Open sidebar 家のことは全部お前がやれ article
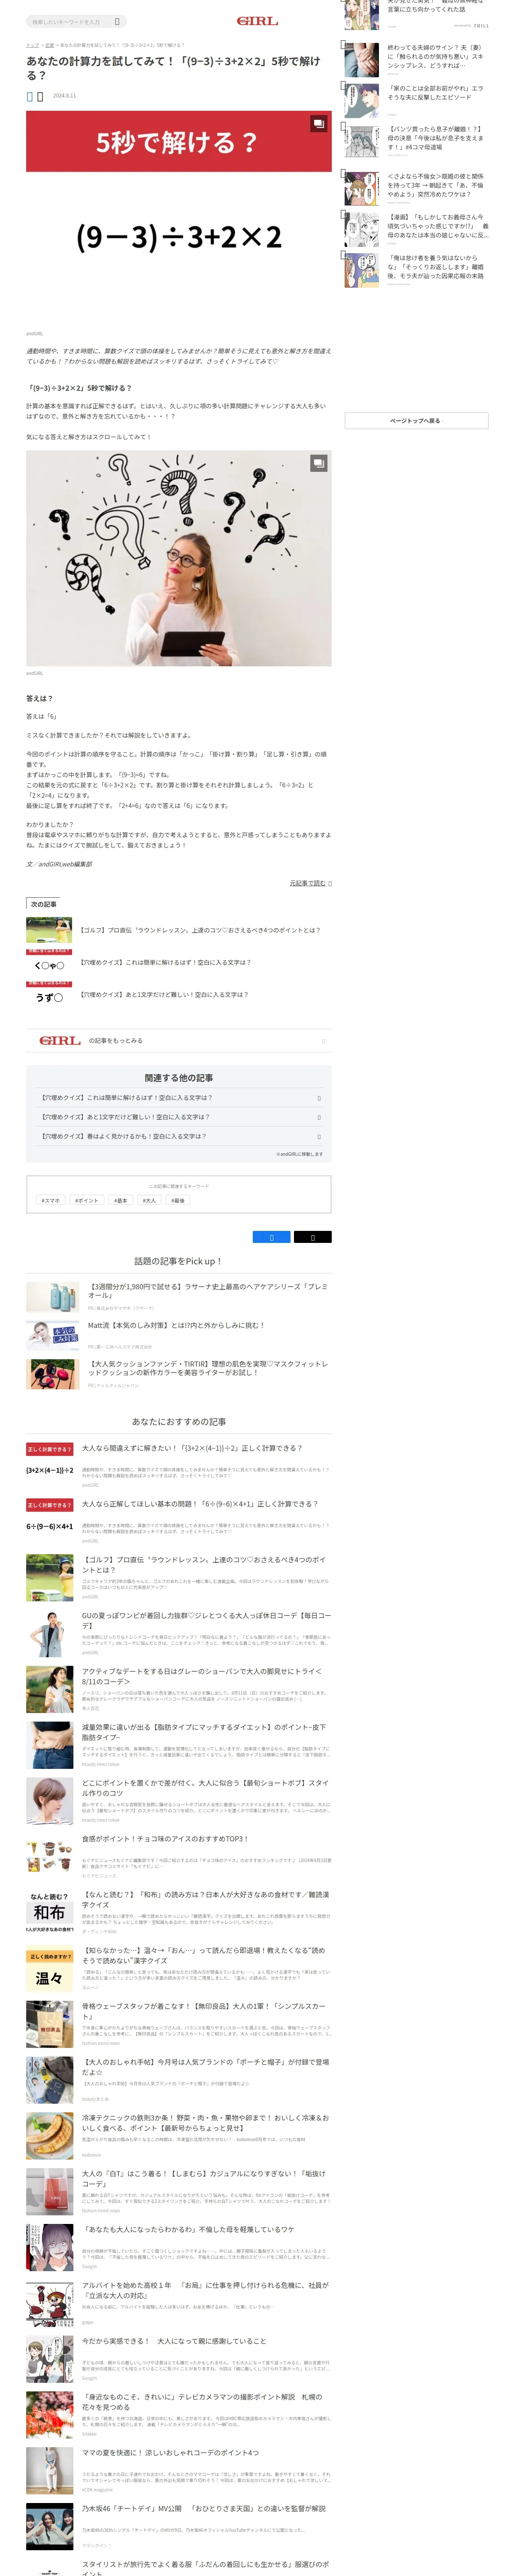 click(436, 93)
